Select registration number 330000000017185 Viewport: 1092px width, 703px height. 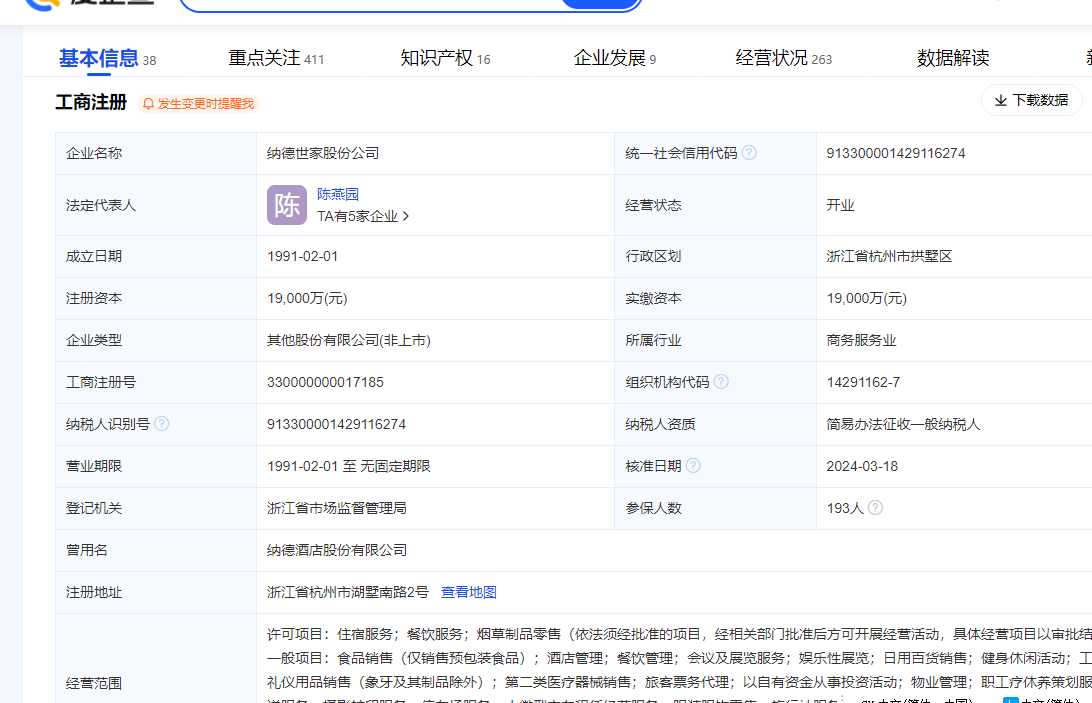pos(325,383)
